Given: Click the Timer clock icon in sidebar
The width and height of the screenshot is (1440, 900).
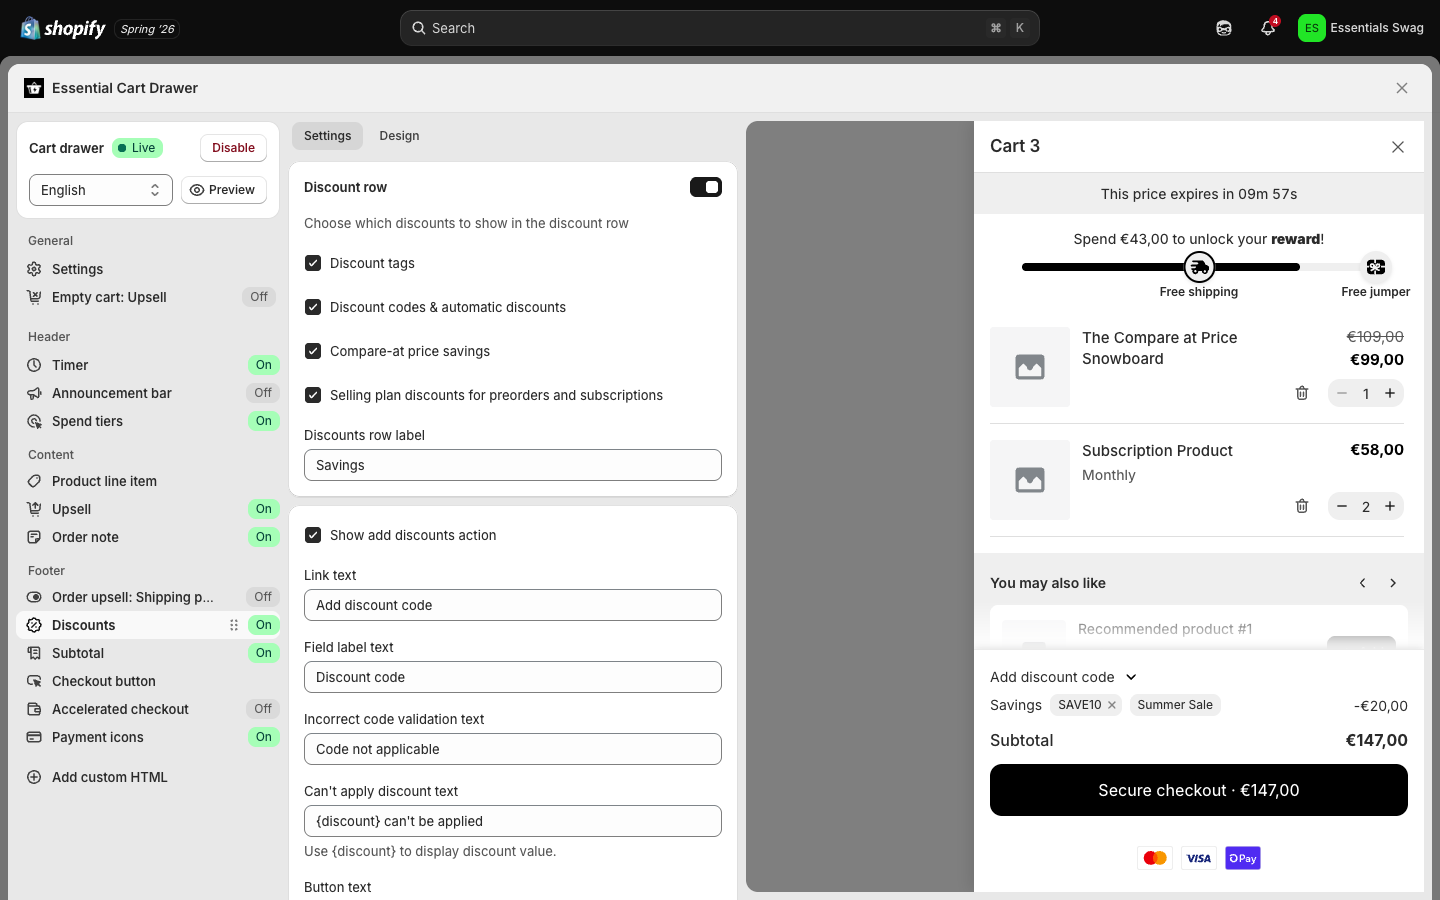Looking at the screenshot, I should tap(34, 365).
